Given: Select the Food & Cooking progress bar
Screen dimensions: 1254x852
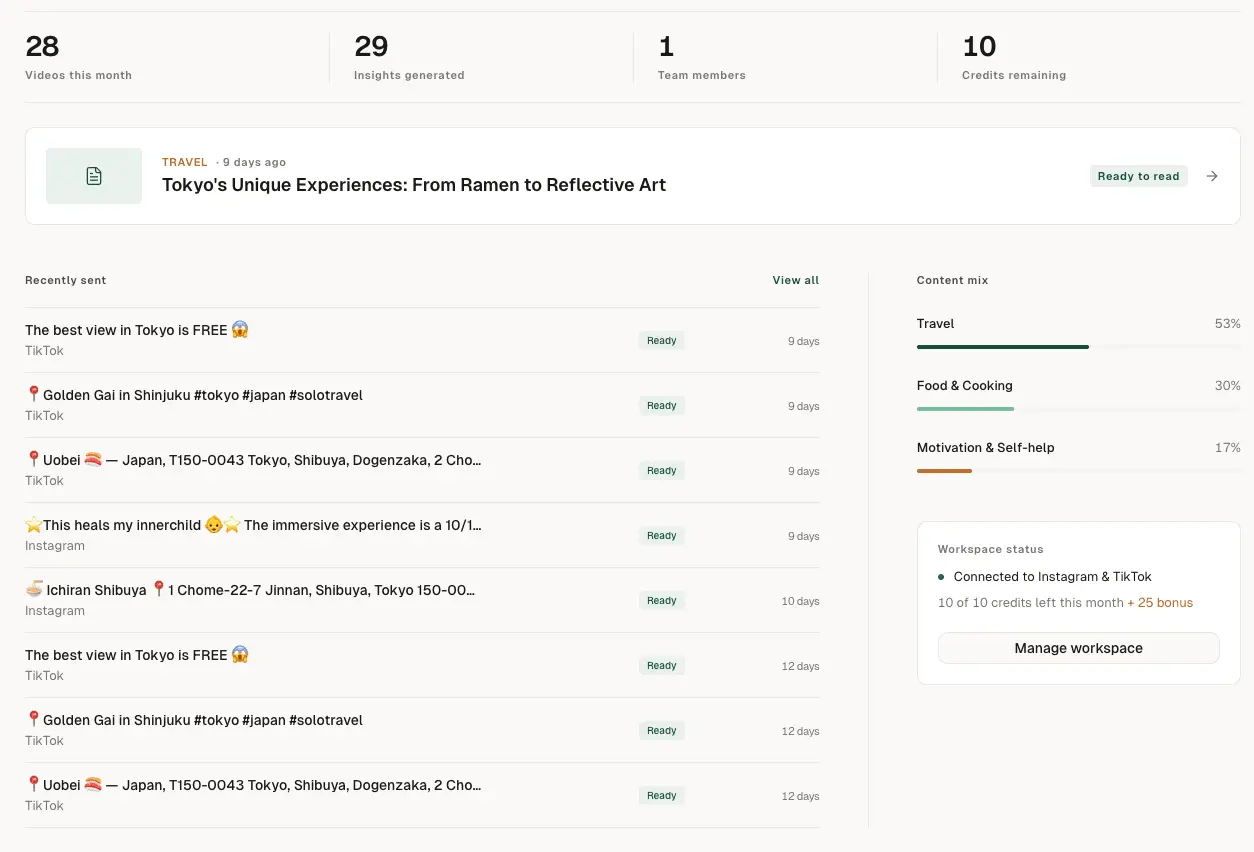Looking at the screenshot, I should [1078, 409].
